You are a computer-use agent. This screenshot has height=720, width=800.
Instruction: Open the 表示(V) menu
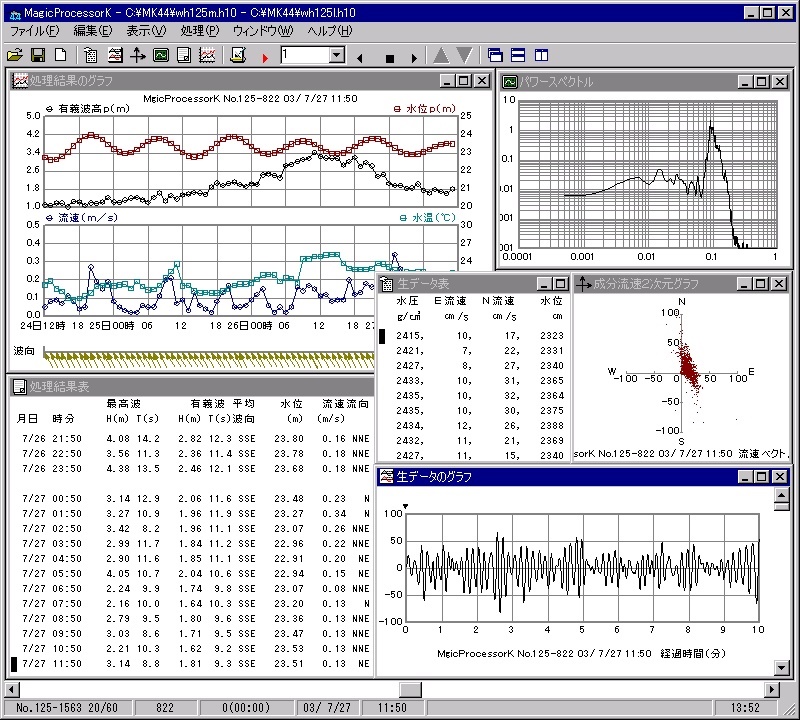(x=146, y=31)
